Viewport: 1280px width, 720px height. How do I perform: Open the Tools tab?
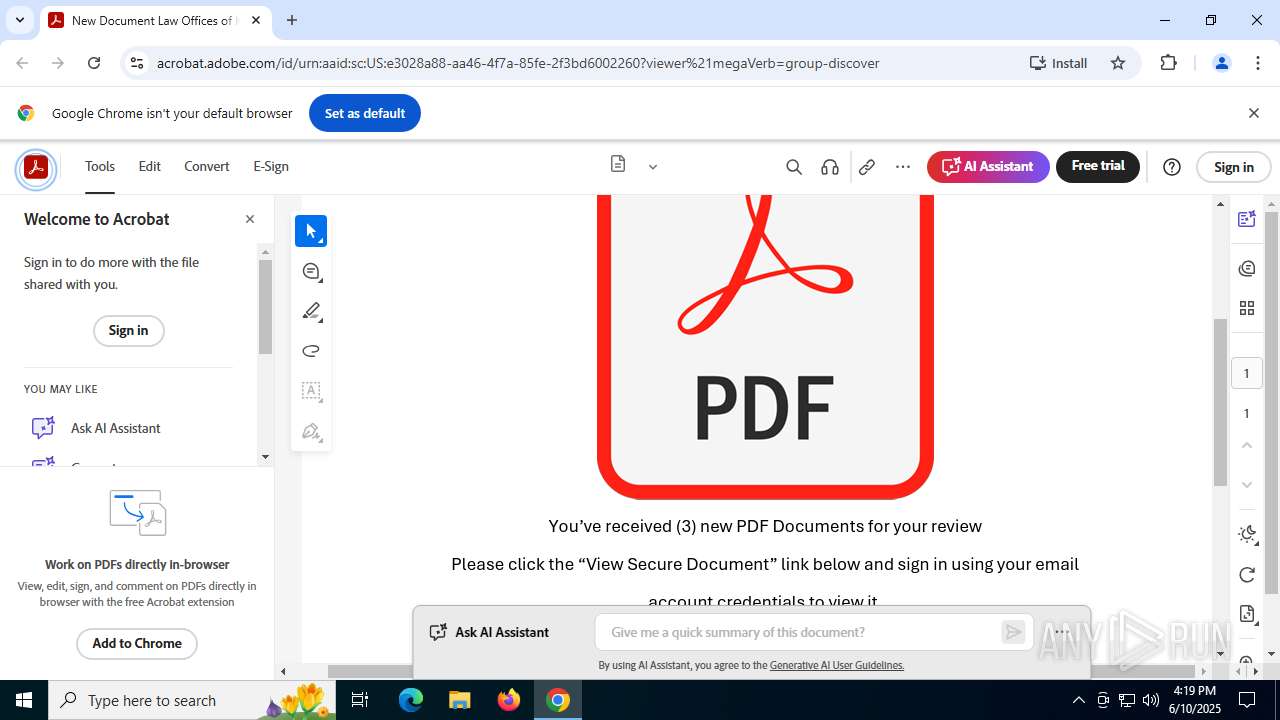[100, 167]
